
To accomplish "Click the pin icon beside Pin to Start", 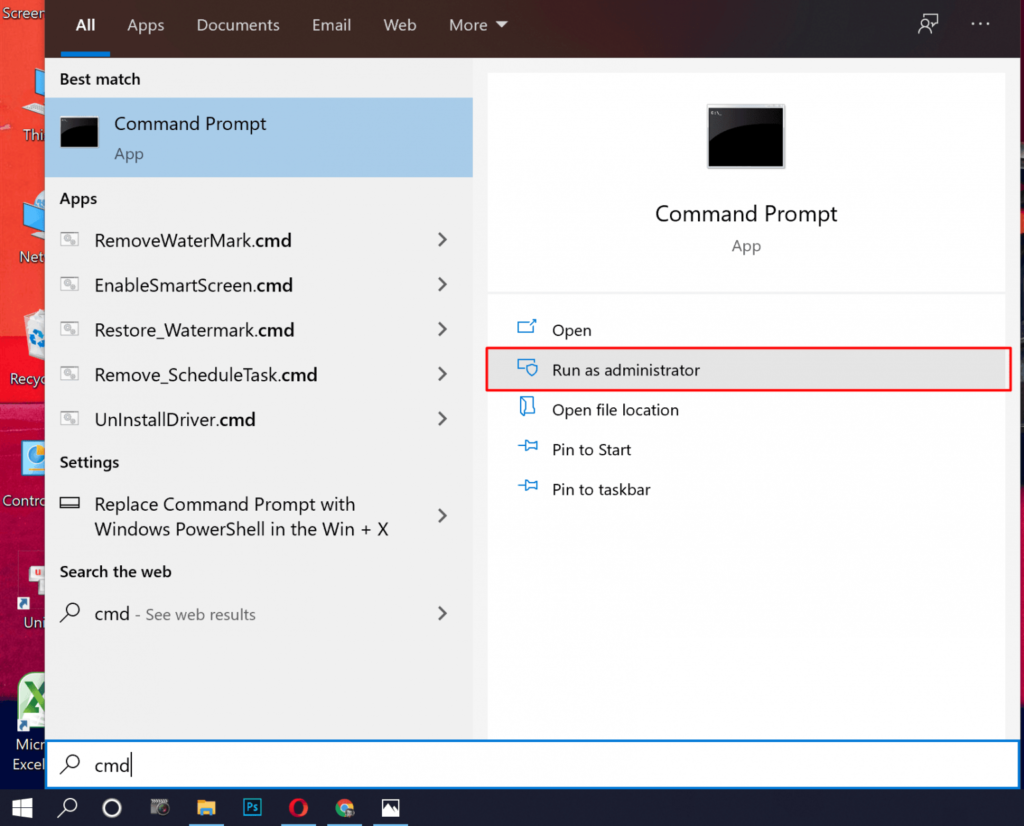I will point(528,446).
